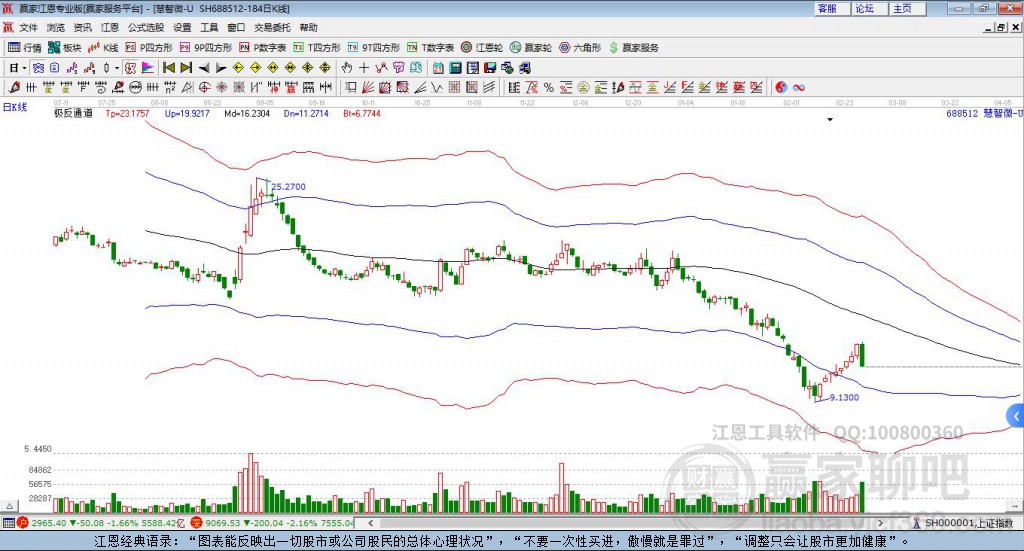The width and height of the screenshot is (1024, 551).
Task: Open the T数字表 time table
Action: click(x=430, y=48)
